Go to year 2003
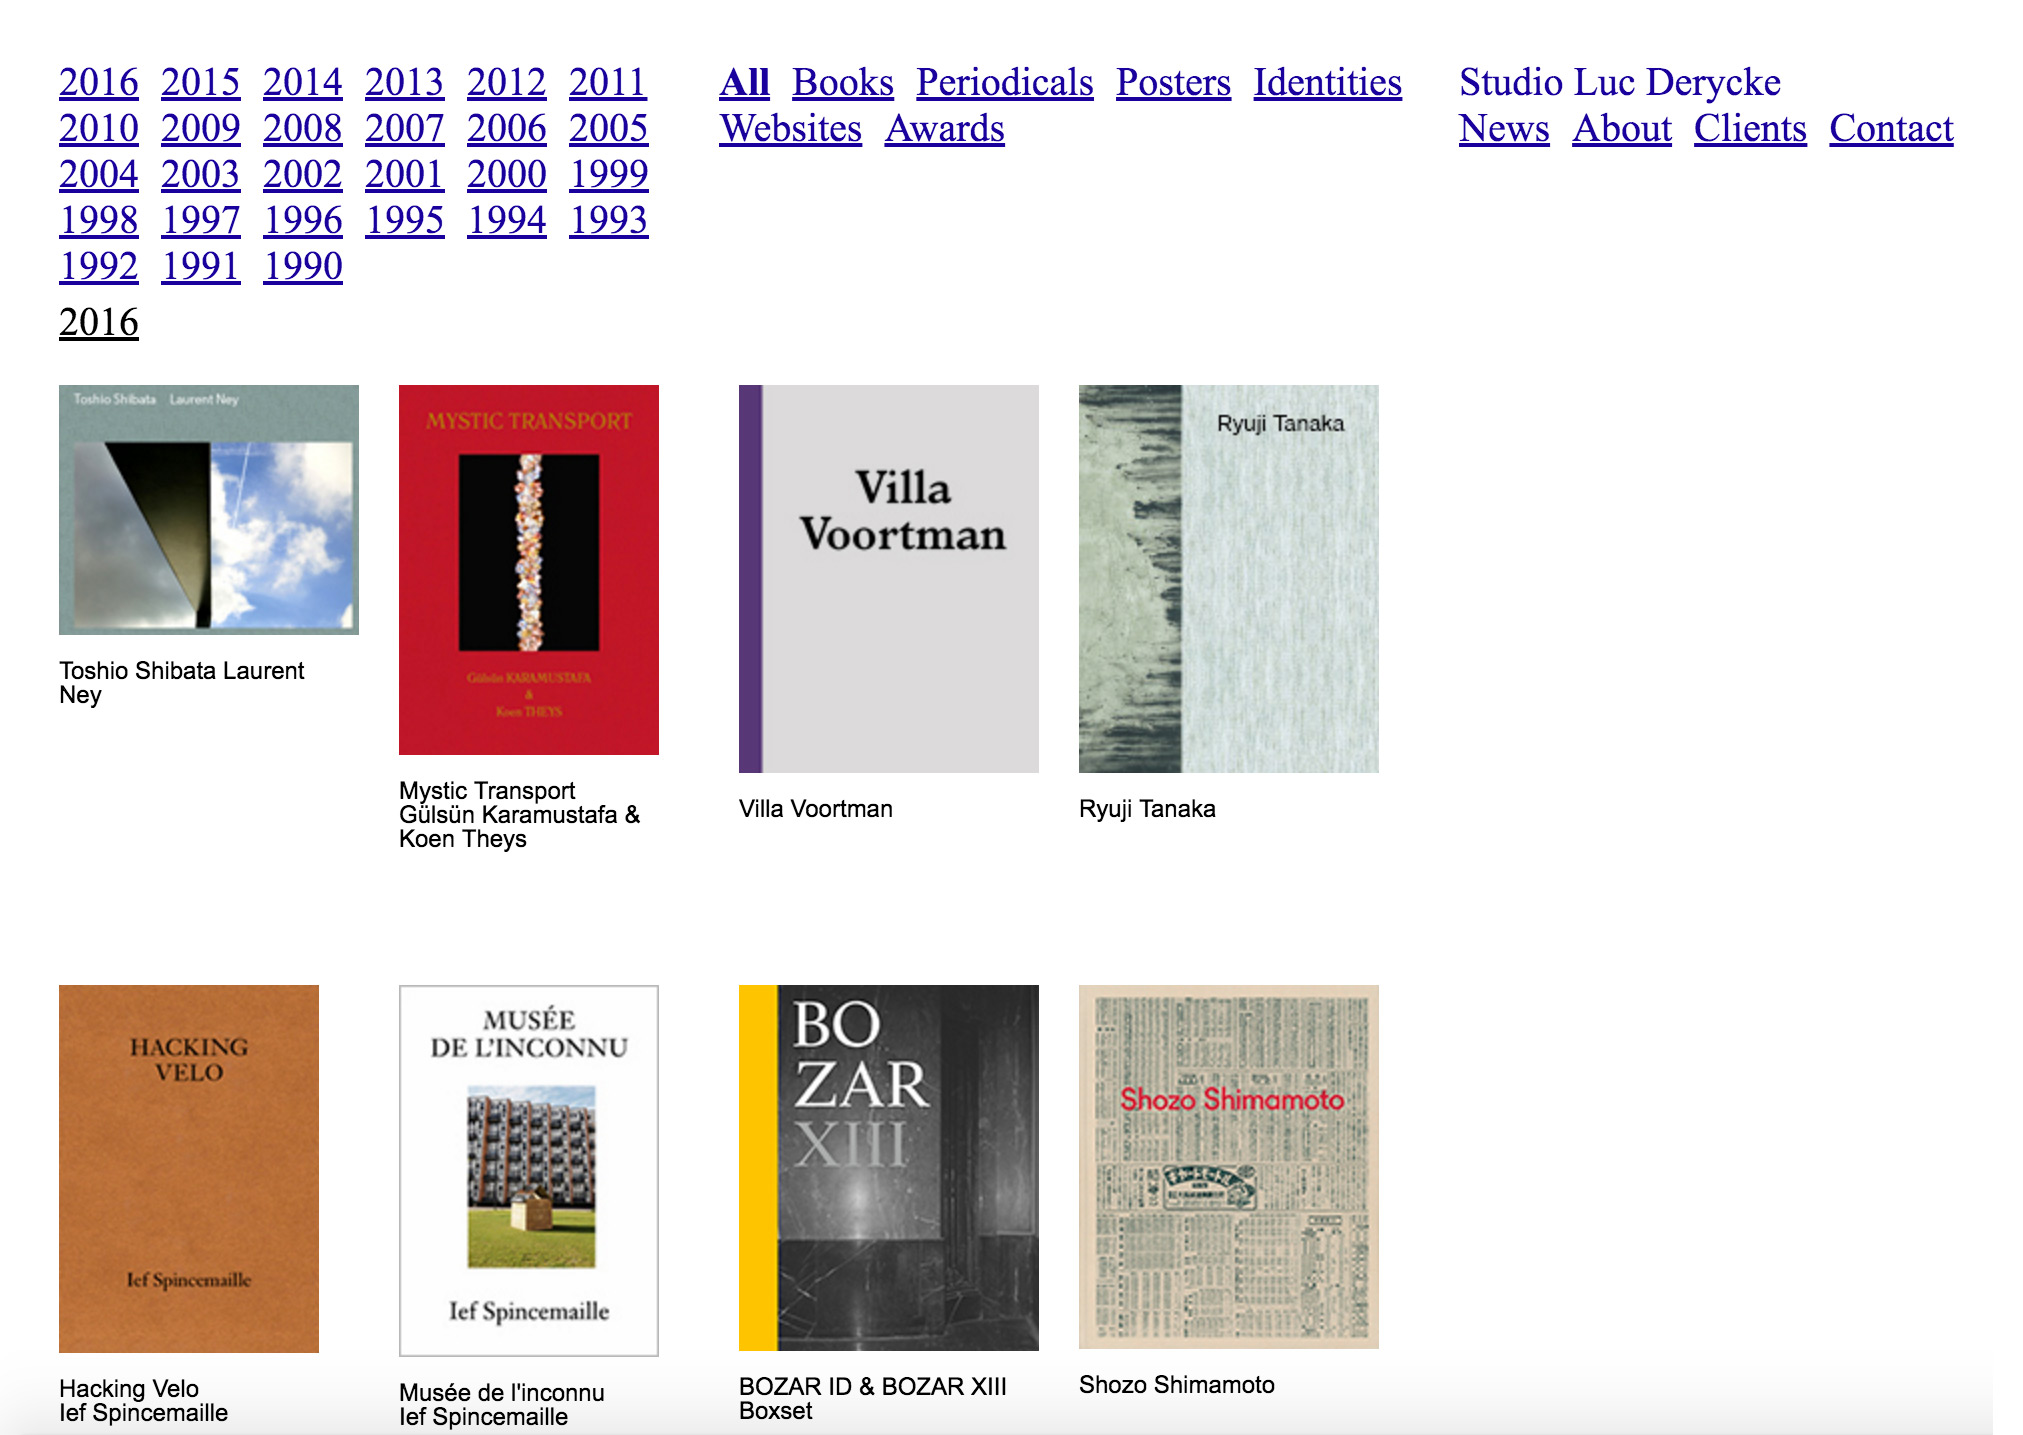Viewport: 2023px width, 1435px height. 201,174
